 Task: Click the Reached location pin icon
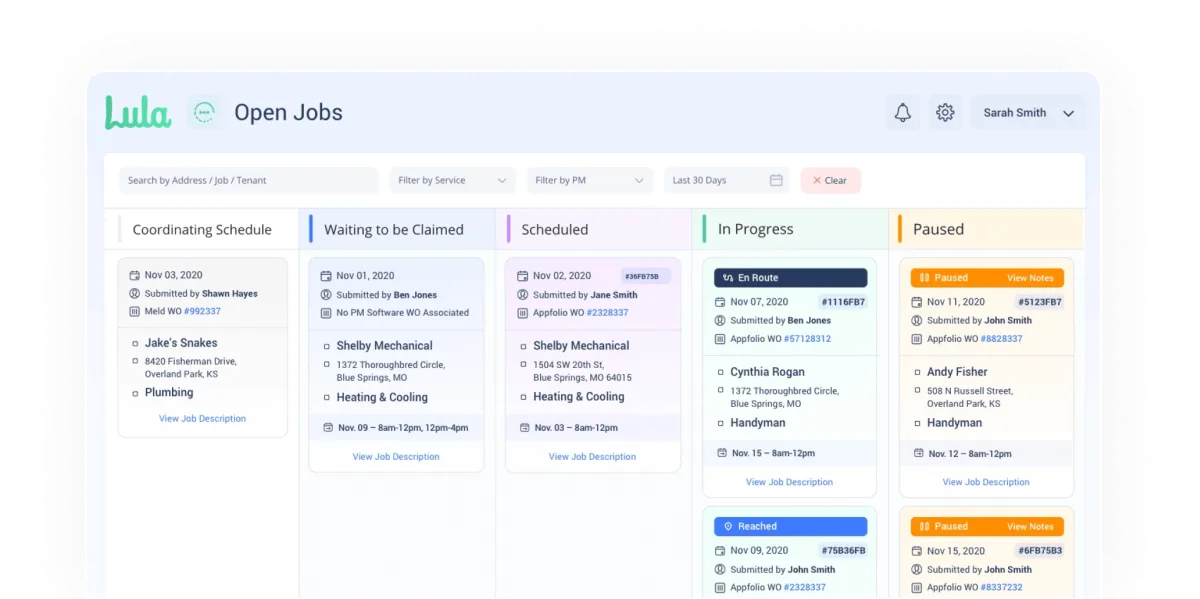click(728, 526)
